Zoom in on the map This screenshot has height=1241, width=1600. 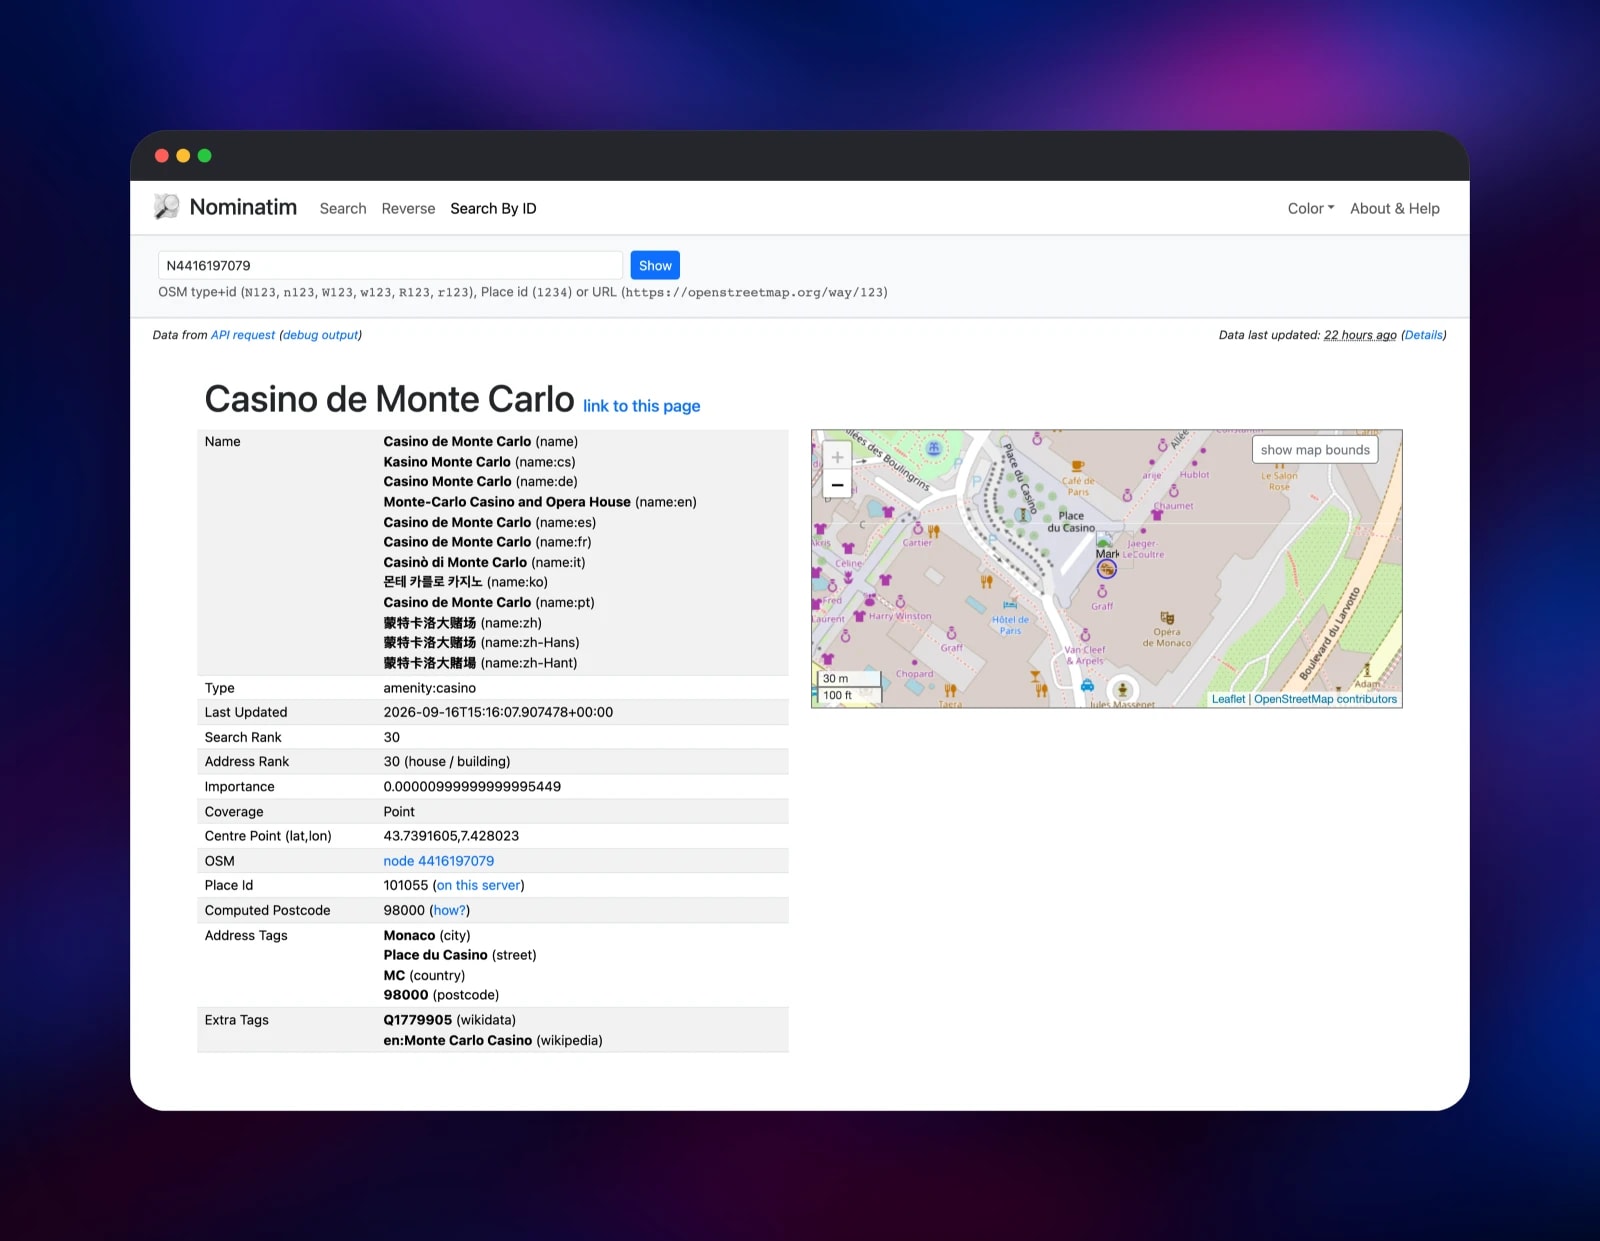837,457
